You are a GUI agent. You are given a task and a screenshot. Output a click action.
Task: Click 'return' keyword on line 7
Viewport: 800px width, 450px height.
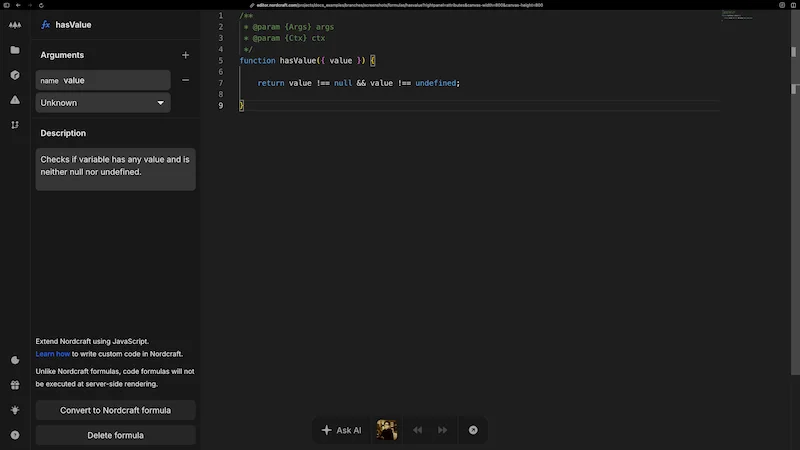click(271, 83)
